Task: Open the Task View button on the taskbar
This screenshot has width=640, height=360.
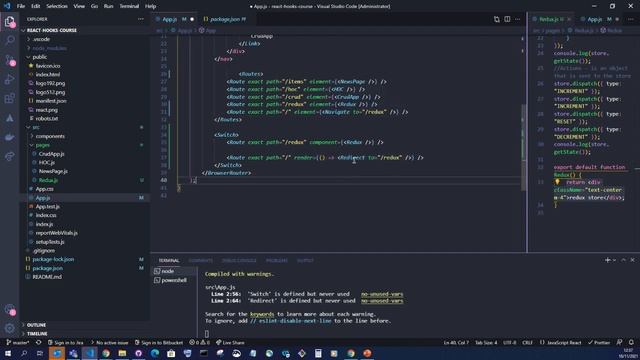Action: click(x=40, y=353)
